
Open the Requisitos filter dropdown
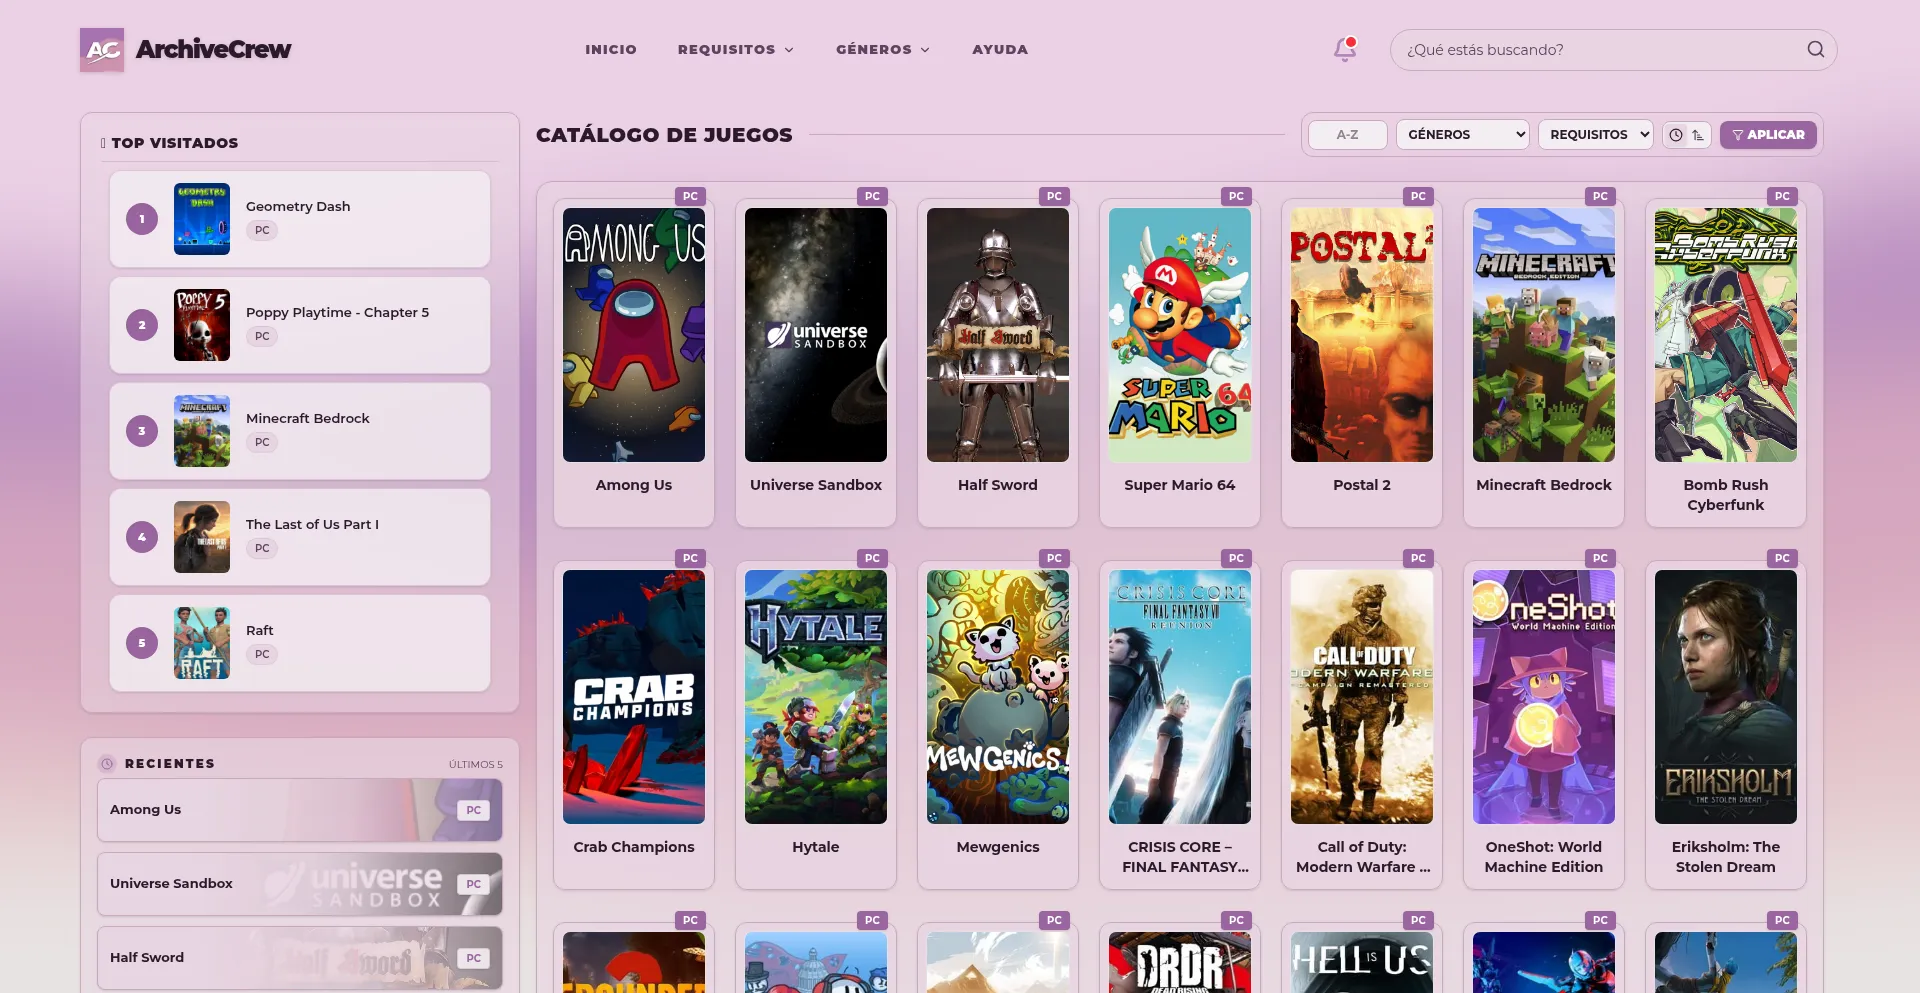point(1596,135)
